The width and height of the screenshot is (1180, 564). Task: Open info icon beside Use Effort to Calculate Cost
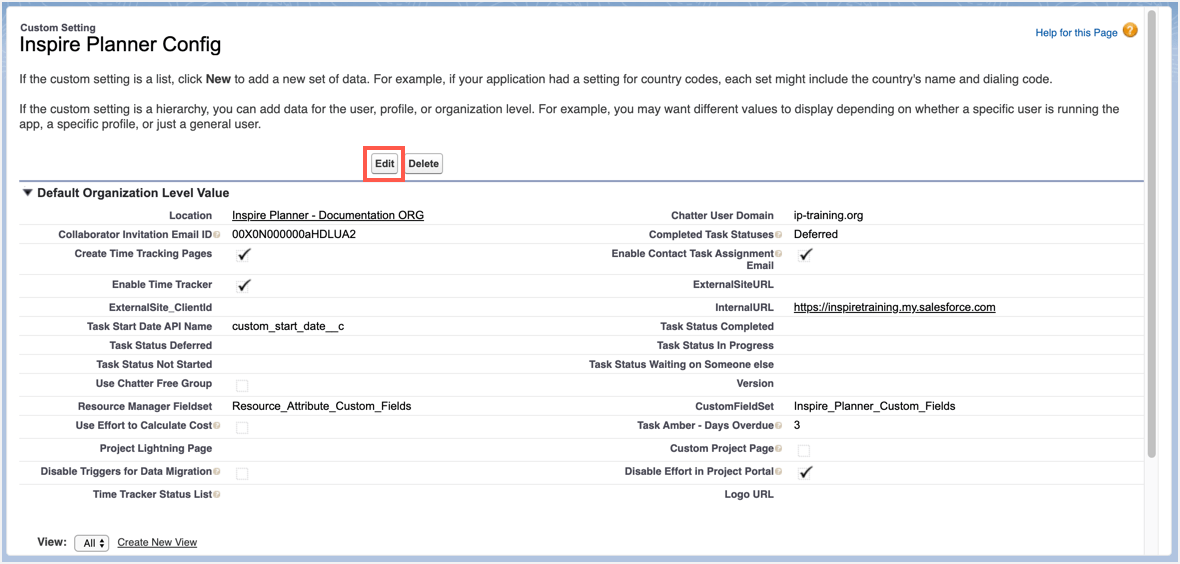pyautogui.click(x=217, y=426)
